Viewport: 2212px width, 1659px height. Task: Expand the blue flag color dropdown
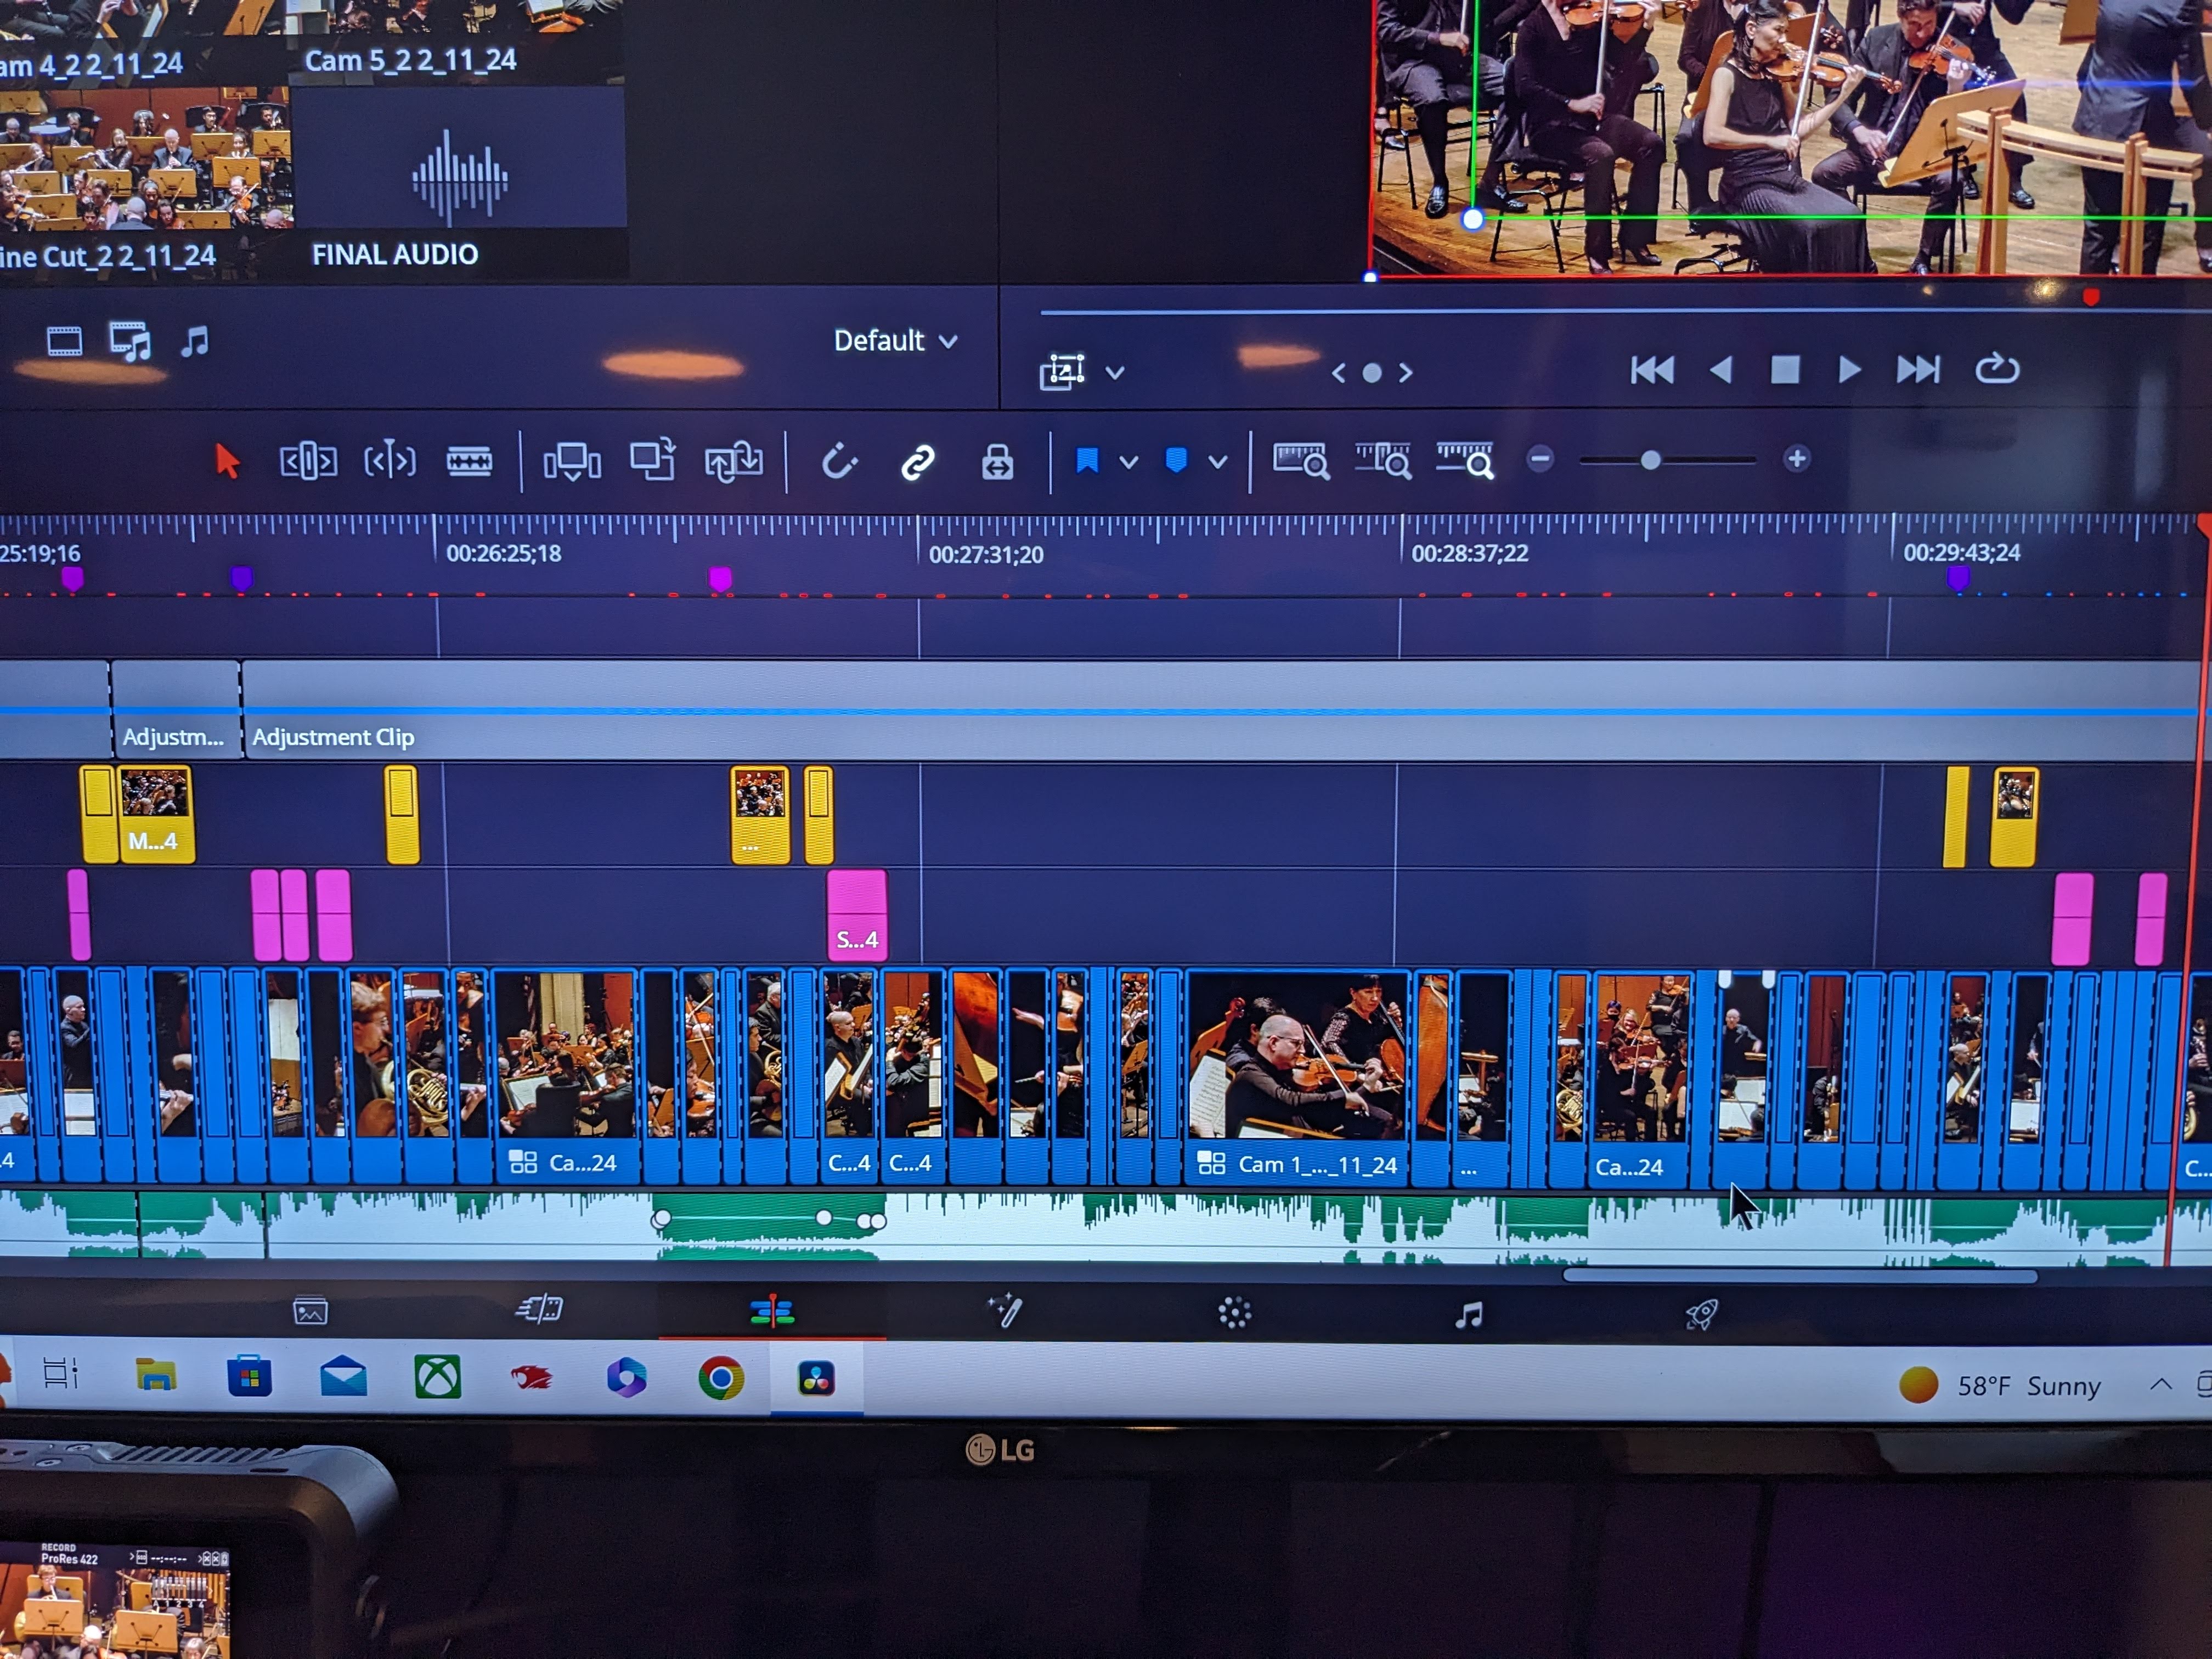pyautogui.click(x=1129, y=462)
